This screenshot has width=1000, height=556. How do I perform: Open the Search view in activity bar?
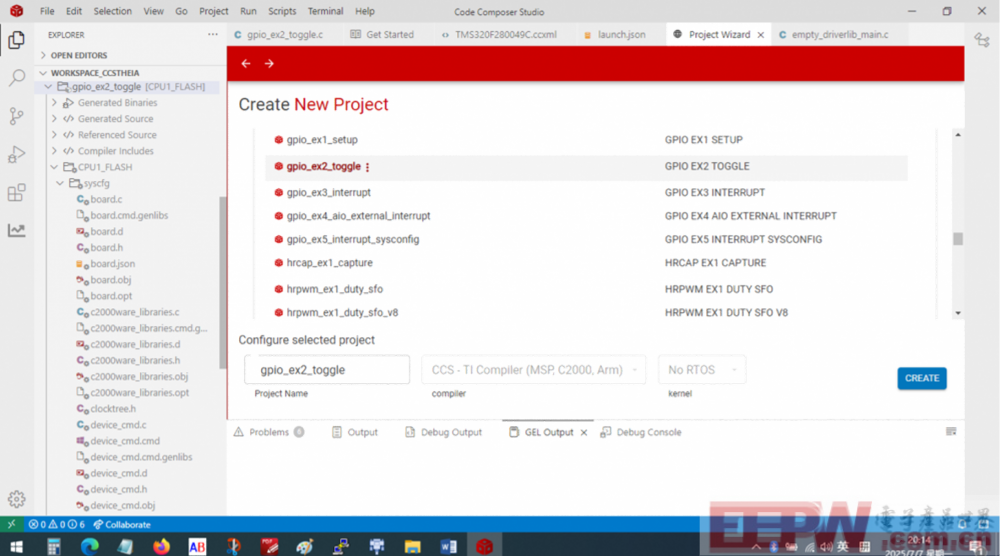pyautogui.click(x=17, y=78)
